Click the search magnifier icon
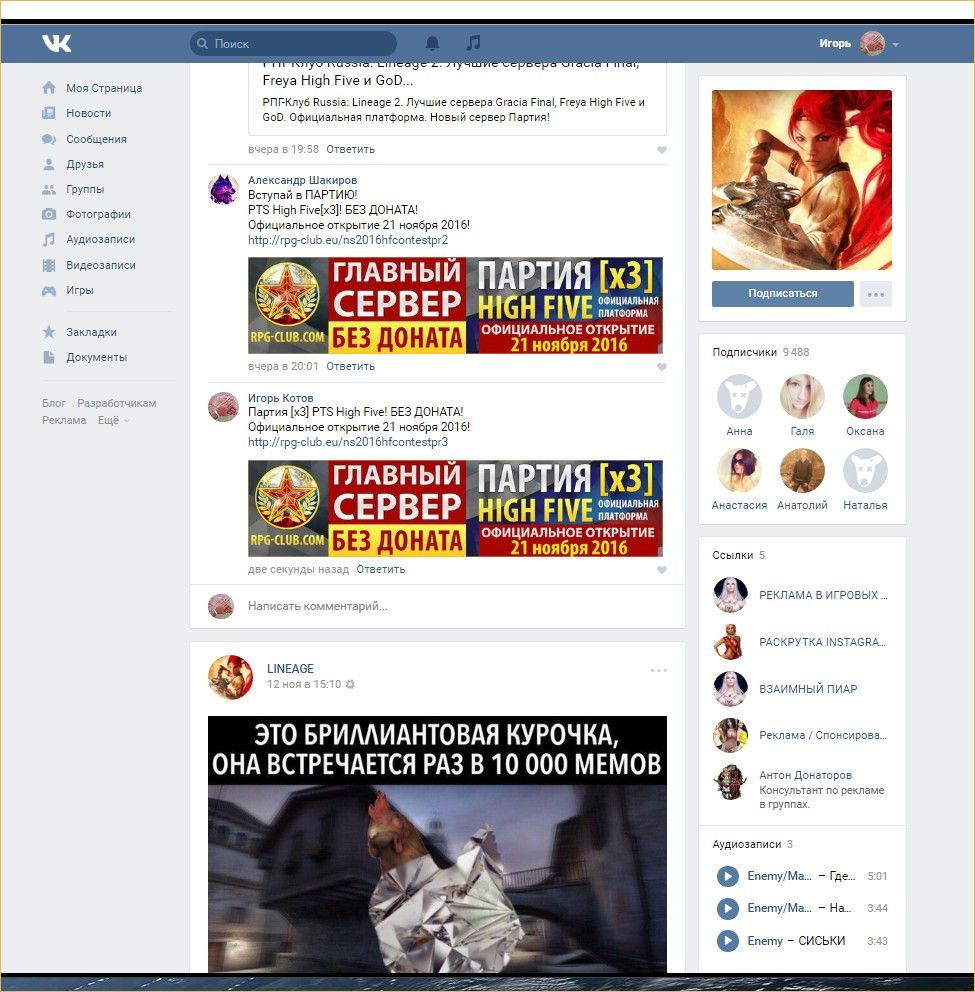 tap(202, 44)
